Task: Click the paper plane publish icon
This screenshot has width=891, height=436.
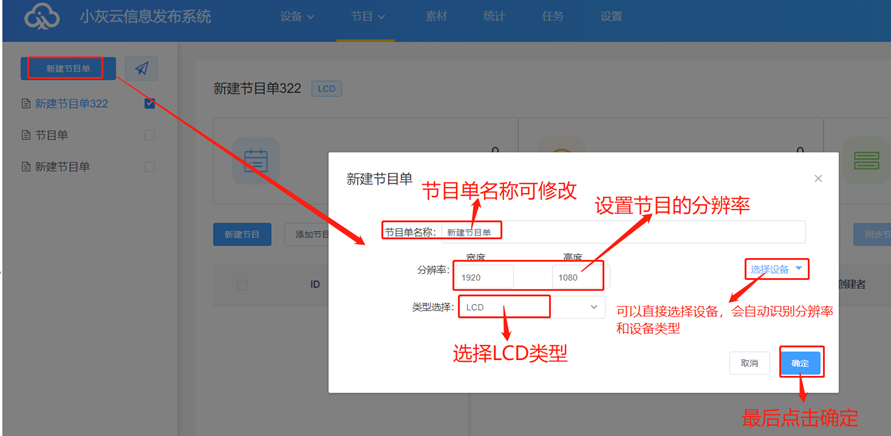Action: [141, 69]
